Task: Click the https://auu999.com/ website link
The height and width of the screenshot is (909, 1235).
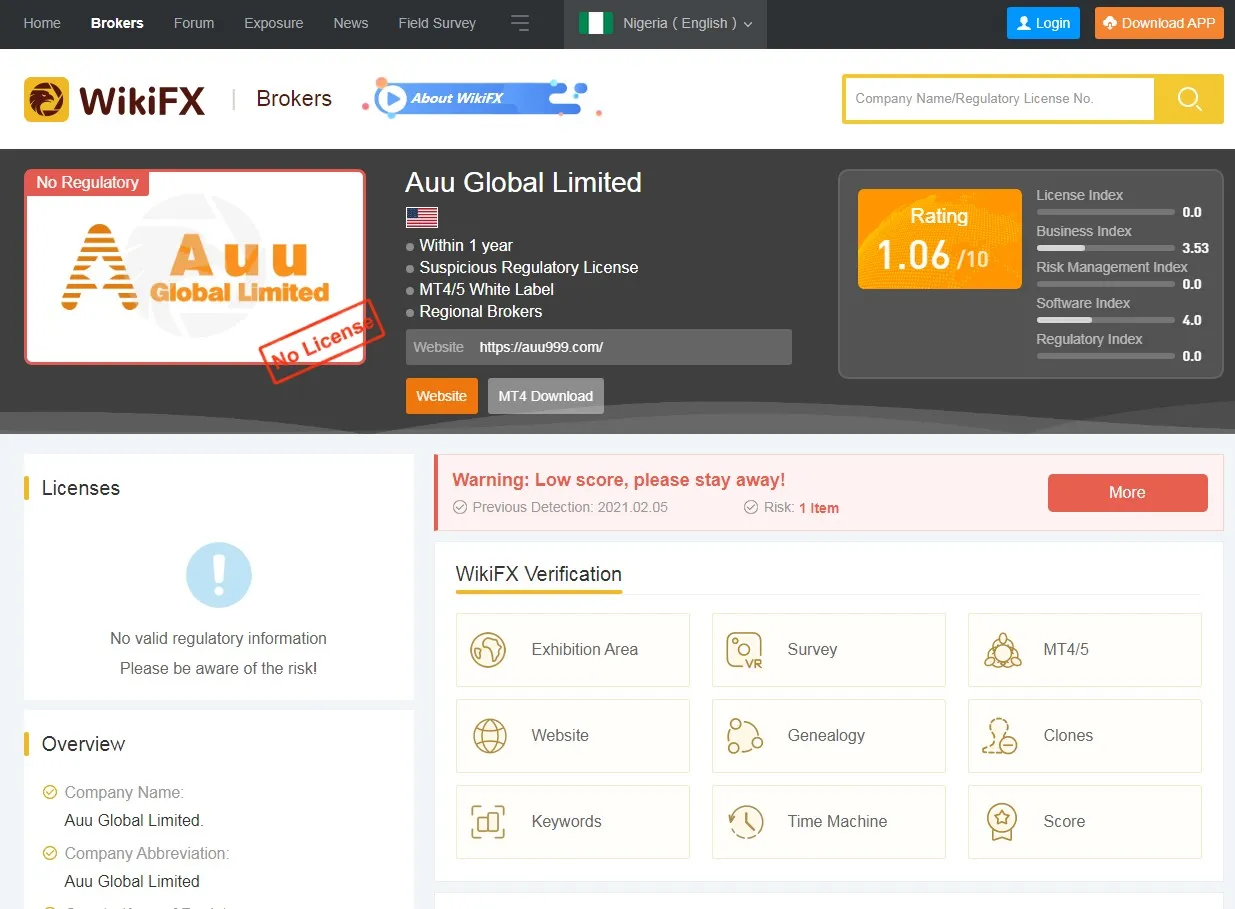Action: pos(541,347)
